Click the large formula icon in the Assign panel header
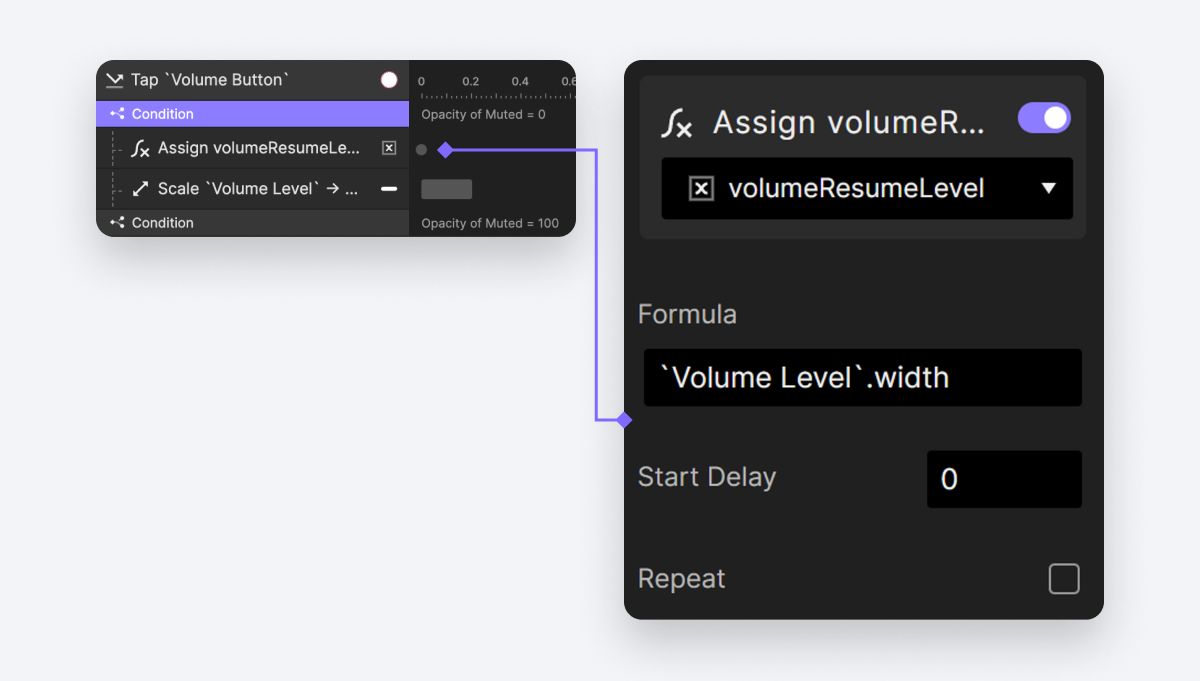 click(677, 124)
